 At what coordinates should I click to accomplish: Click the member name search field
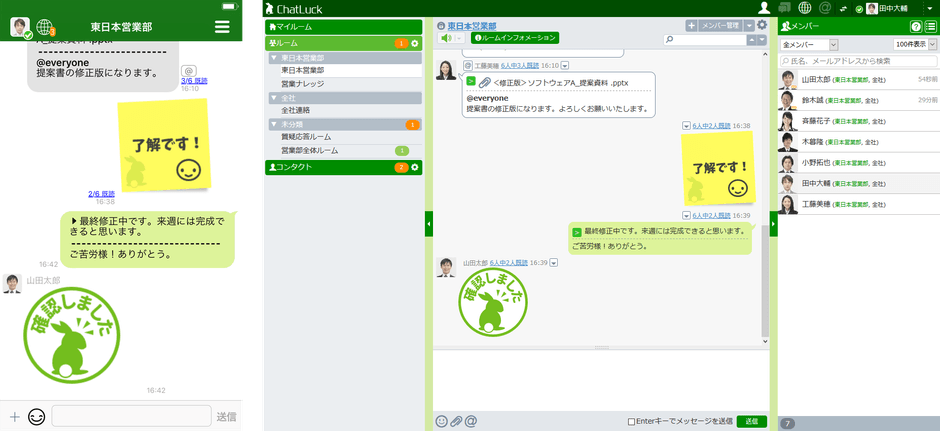858,61
